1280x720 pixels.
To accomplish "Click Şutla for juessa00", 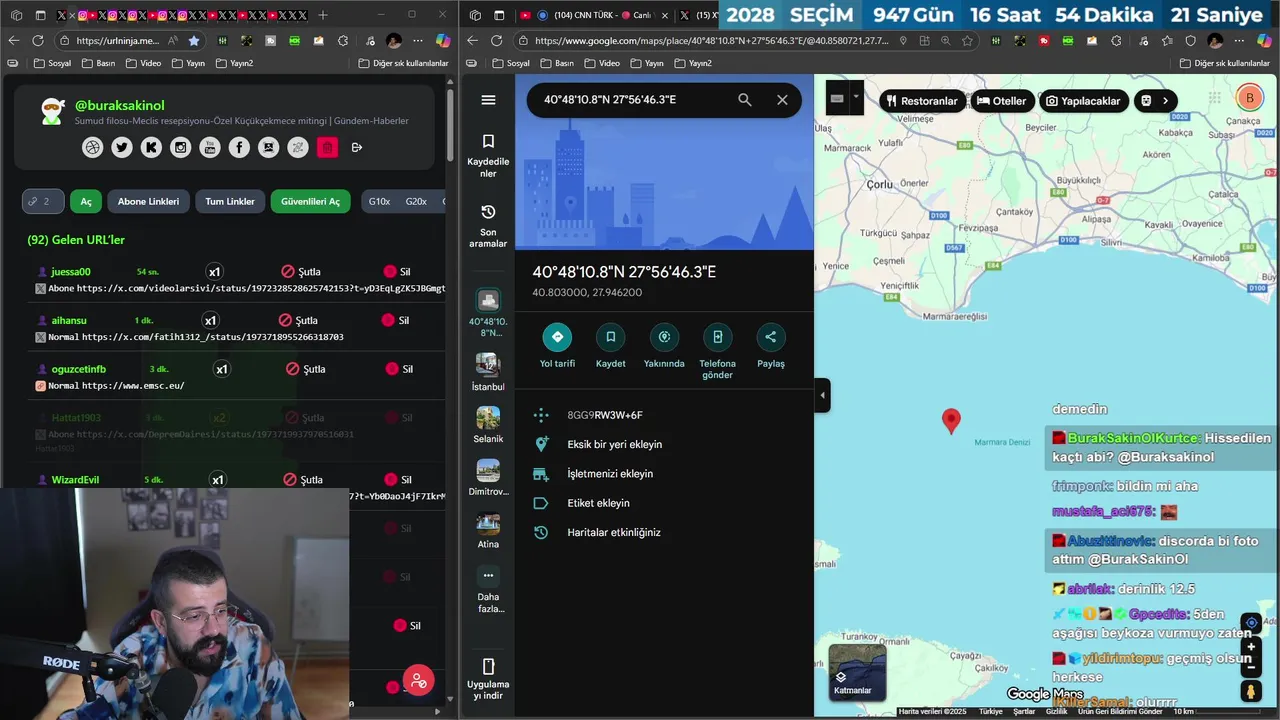I will coord(301,271).
